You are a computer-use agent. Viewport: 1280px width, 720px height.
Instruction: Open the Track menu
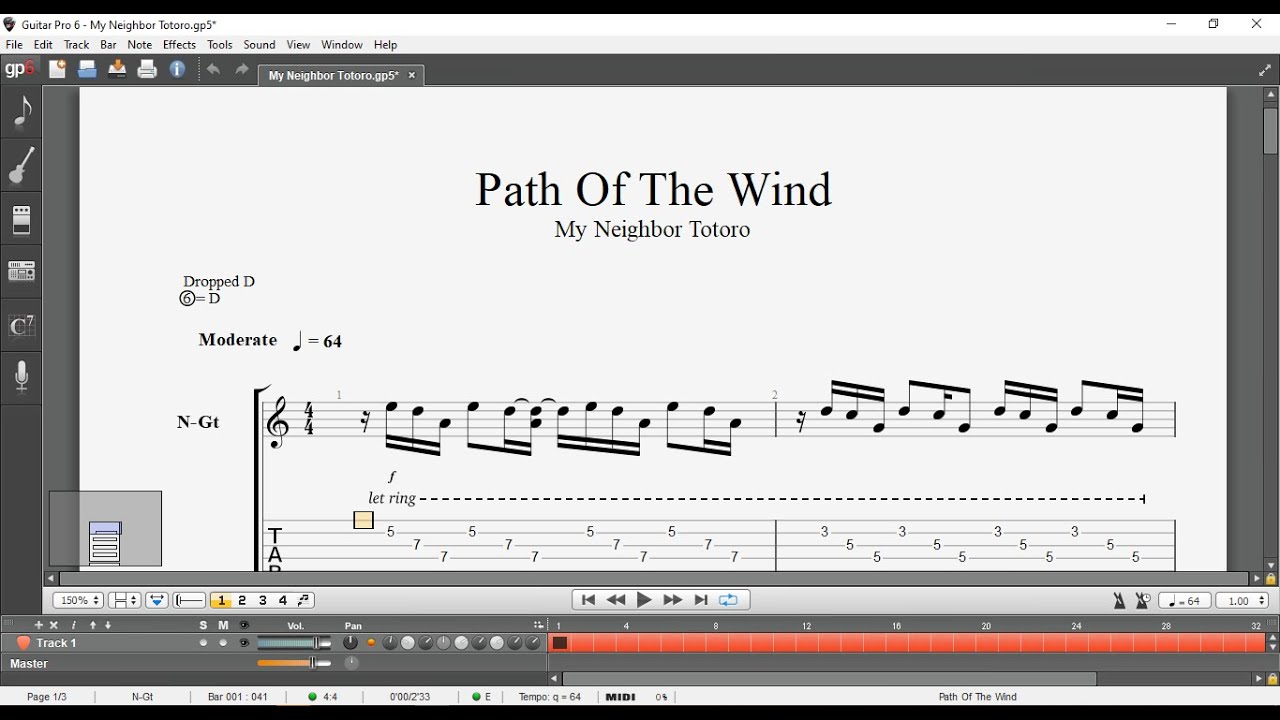point(77,45)
